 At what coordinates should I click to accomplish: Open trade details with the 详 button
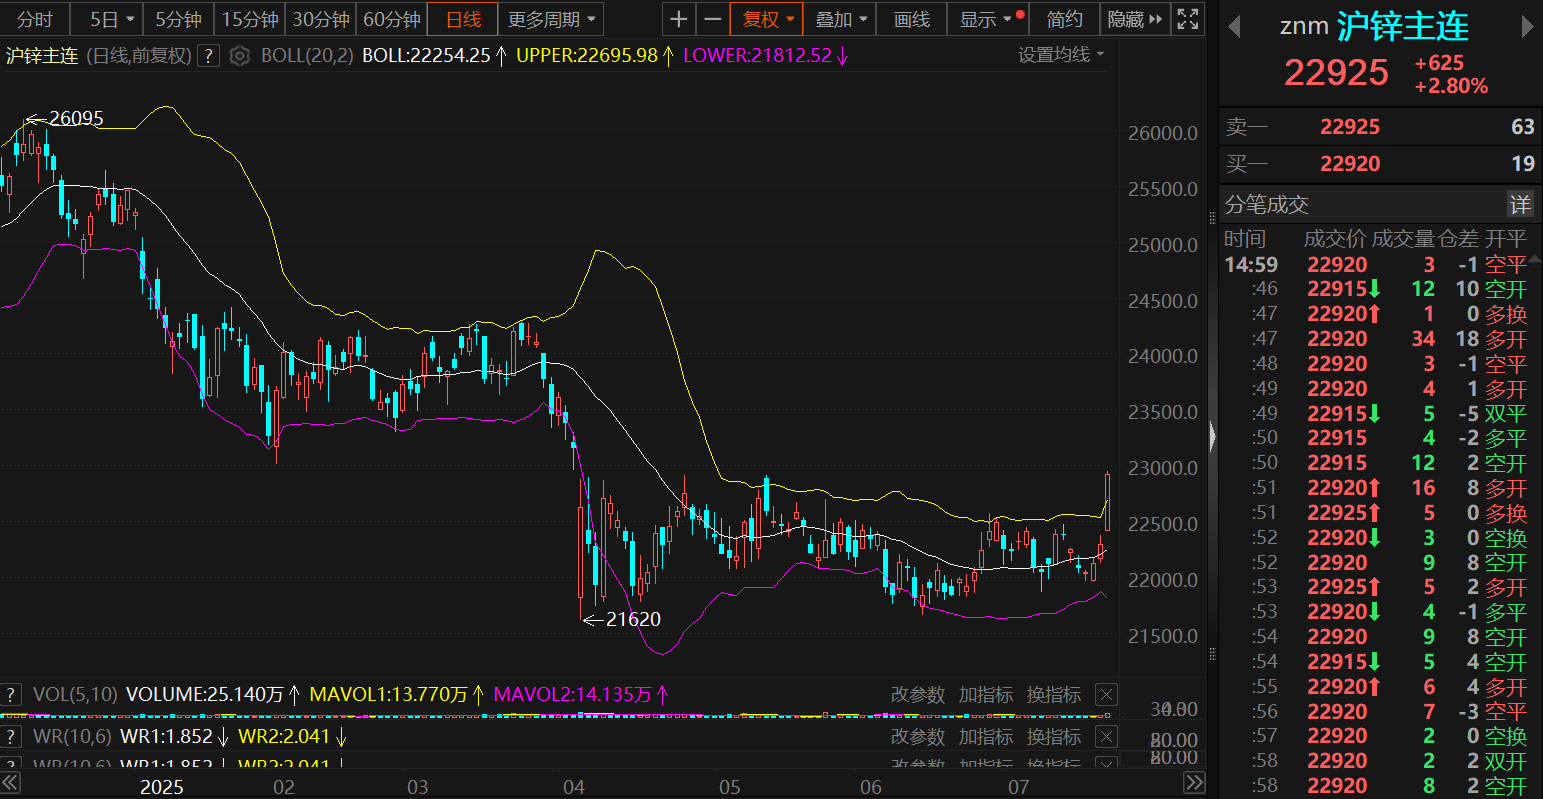(x=1519, y=205)
